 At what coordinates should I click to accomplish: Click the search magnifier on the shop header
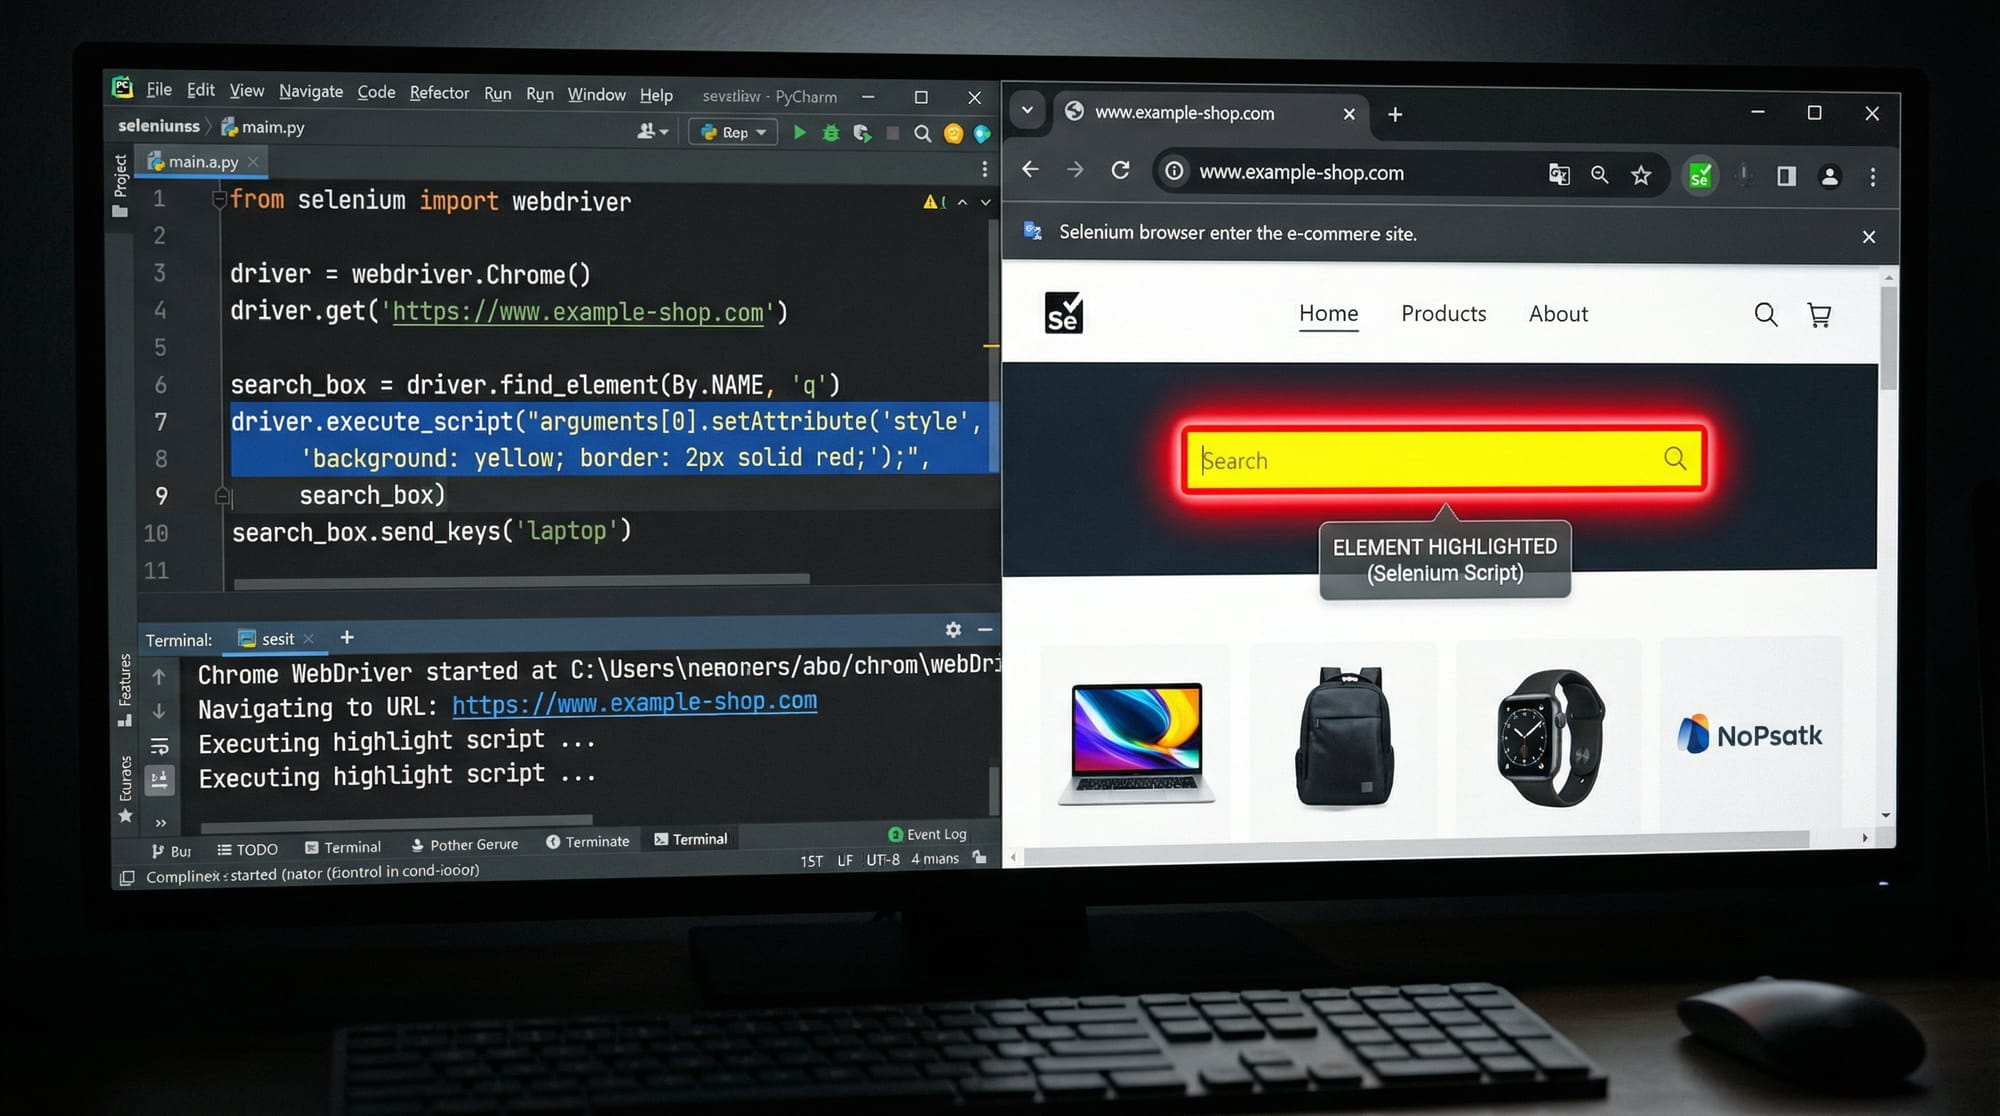click(1765, 315)
